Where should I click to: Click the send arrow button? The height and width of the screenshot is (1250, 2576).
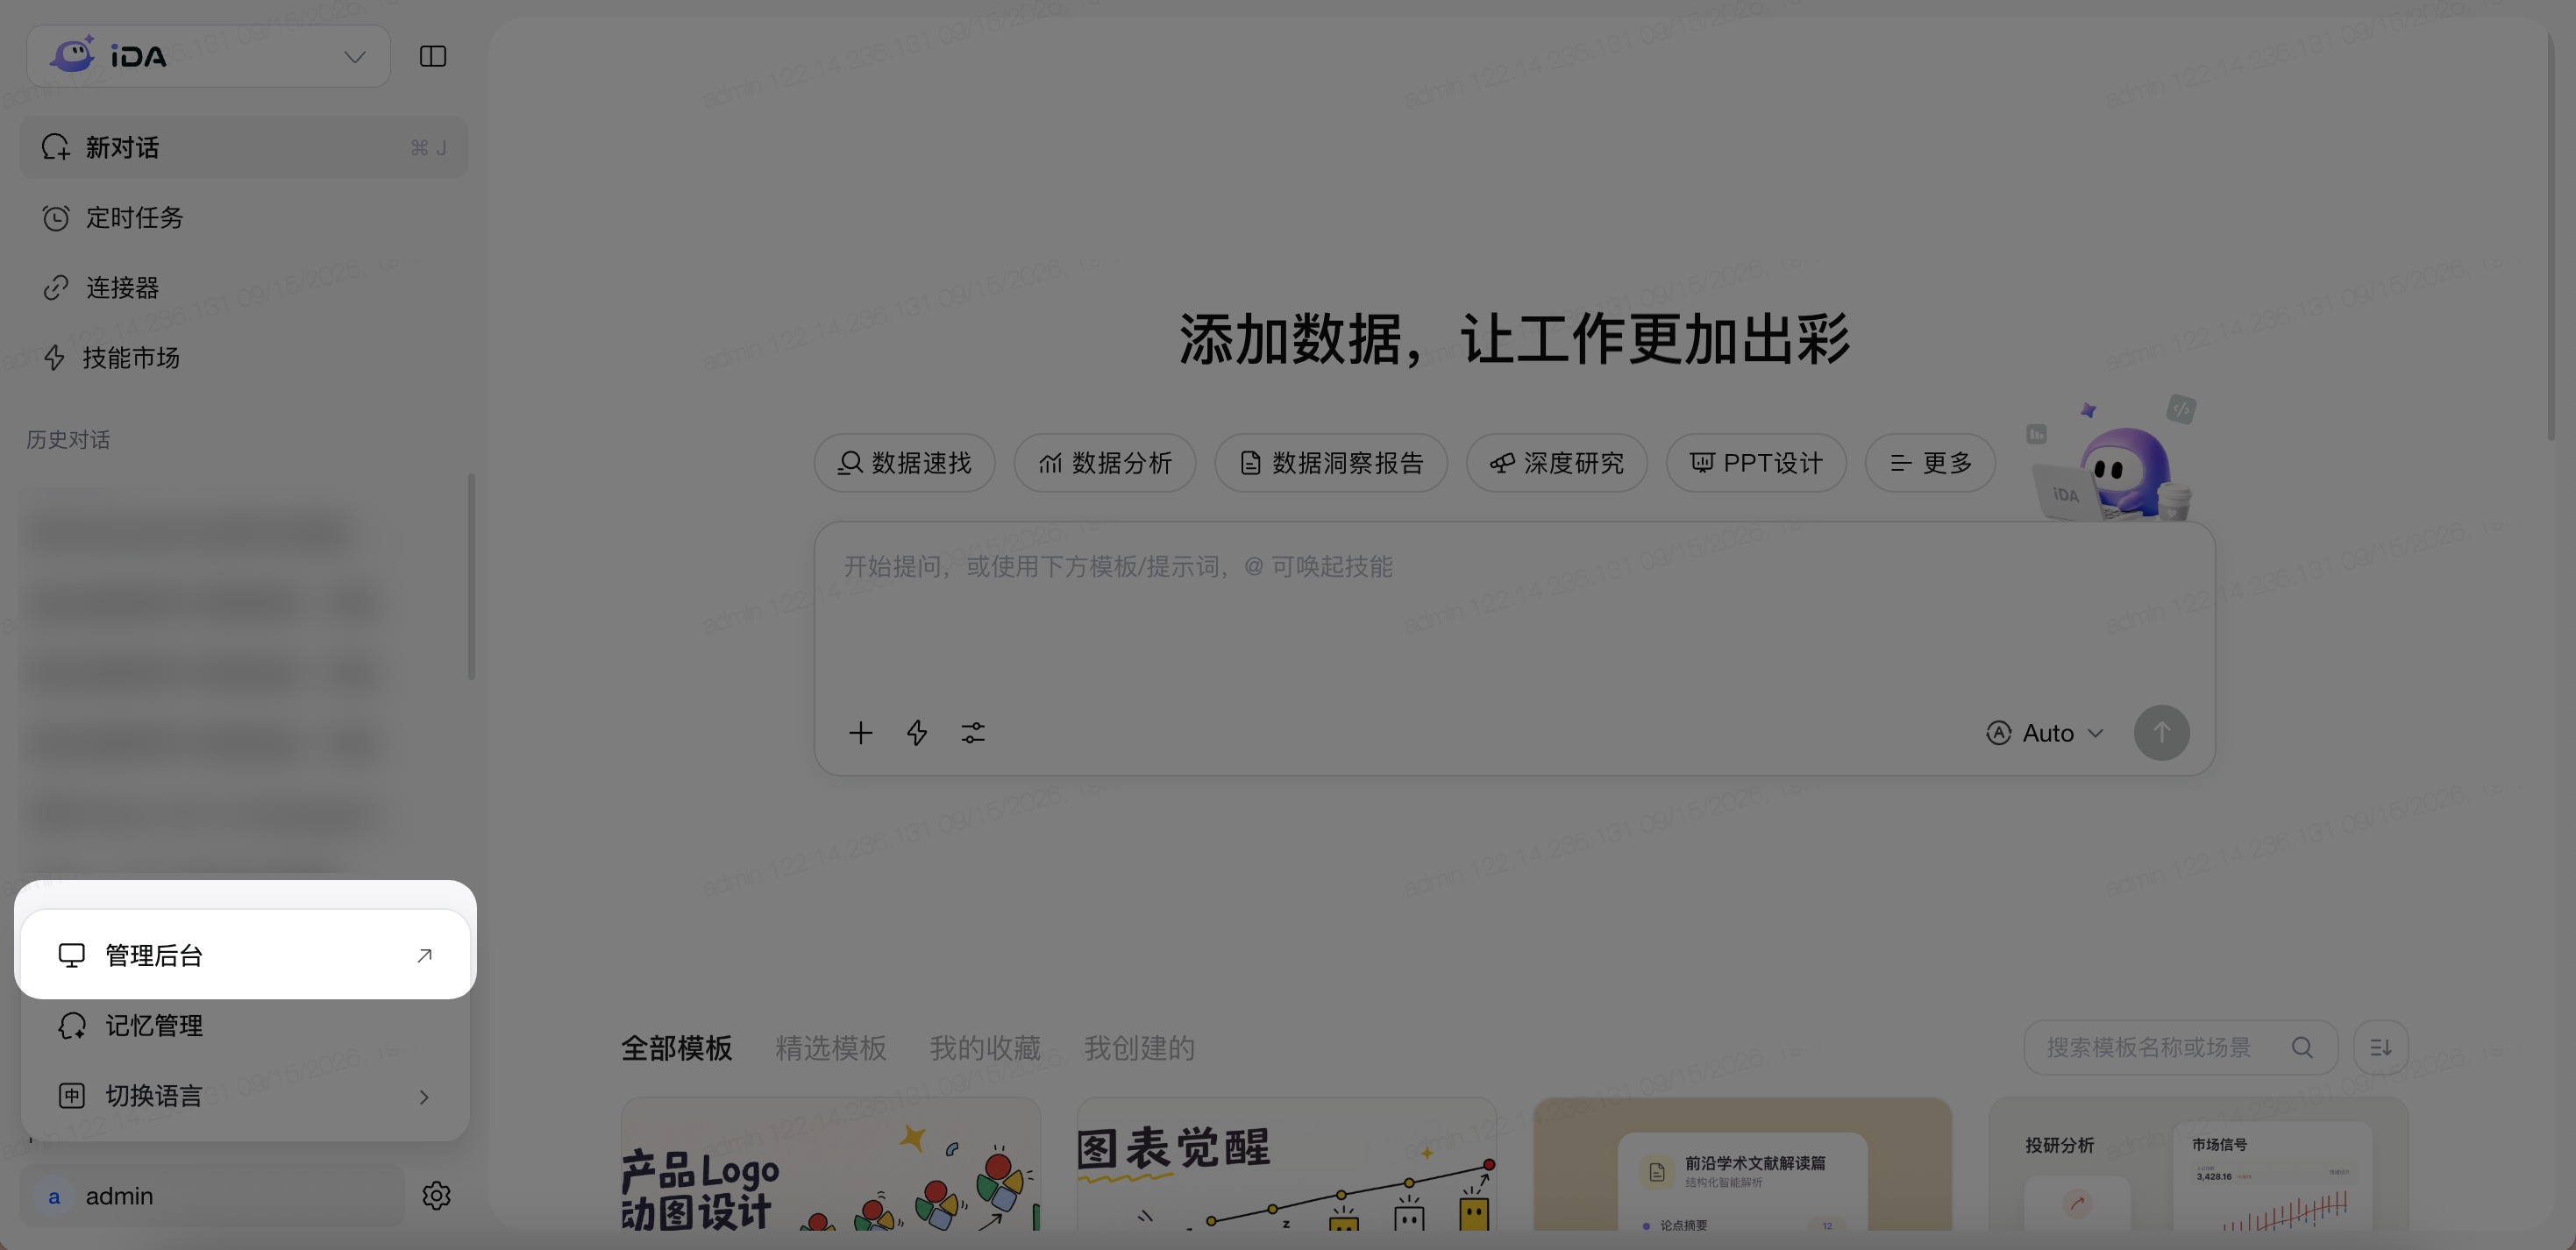pyautogui.click(x=2161, y=733)
